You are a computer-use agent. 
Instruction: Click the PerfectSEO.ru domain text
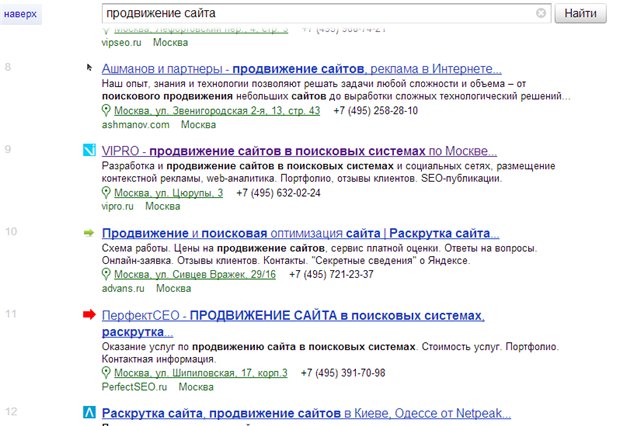(134, 387)
